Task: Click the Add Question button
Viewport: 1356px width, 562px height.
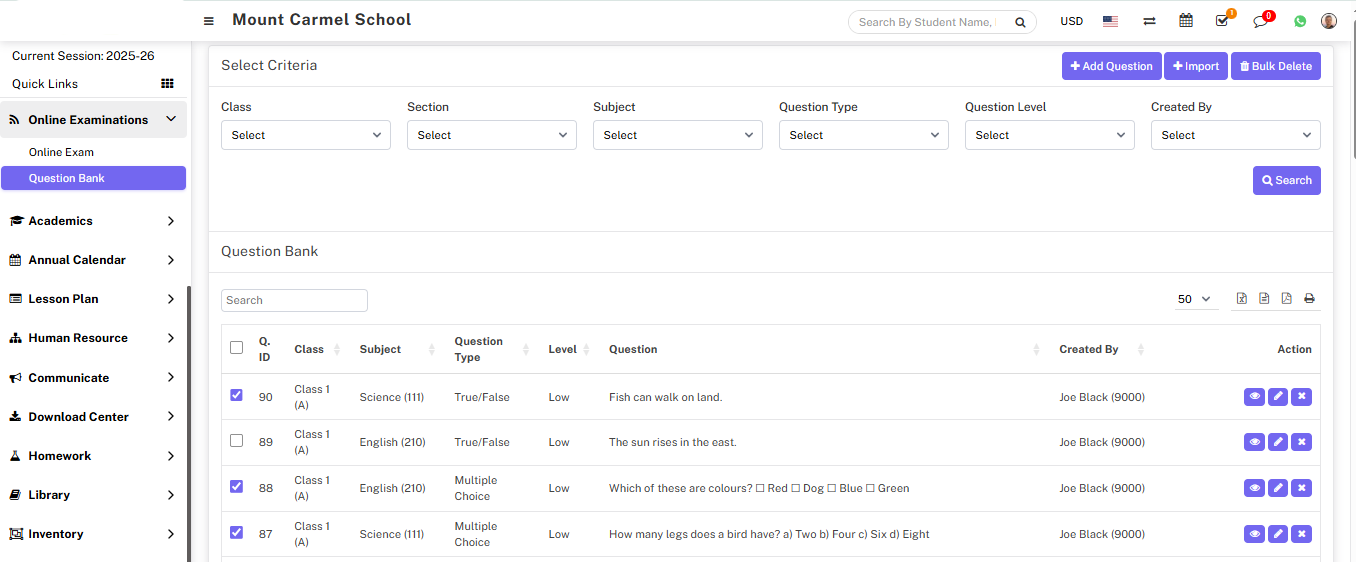Action: [x=1111, y=66]
